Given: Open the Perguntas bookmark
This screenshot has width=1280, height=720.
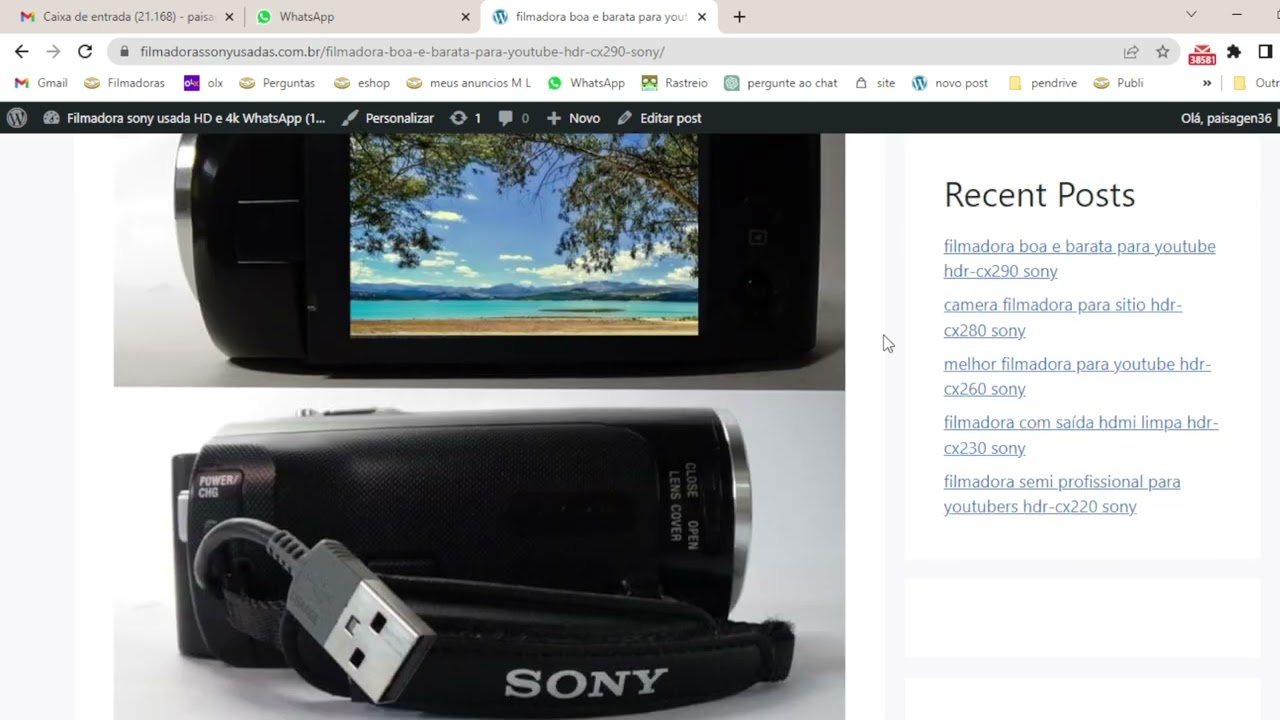Looking at the screenshot, I should pos(277,83).
